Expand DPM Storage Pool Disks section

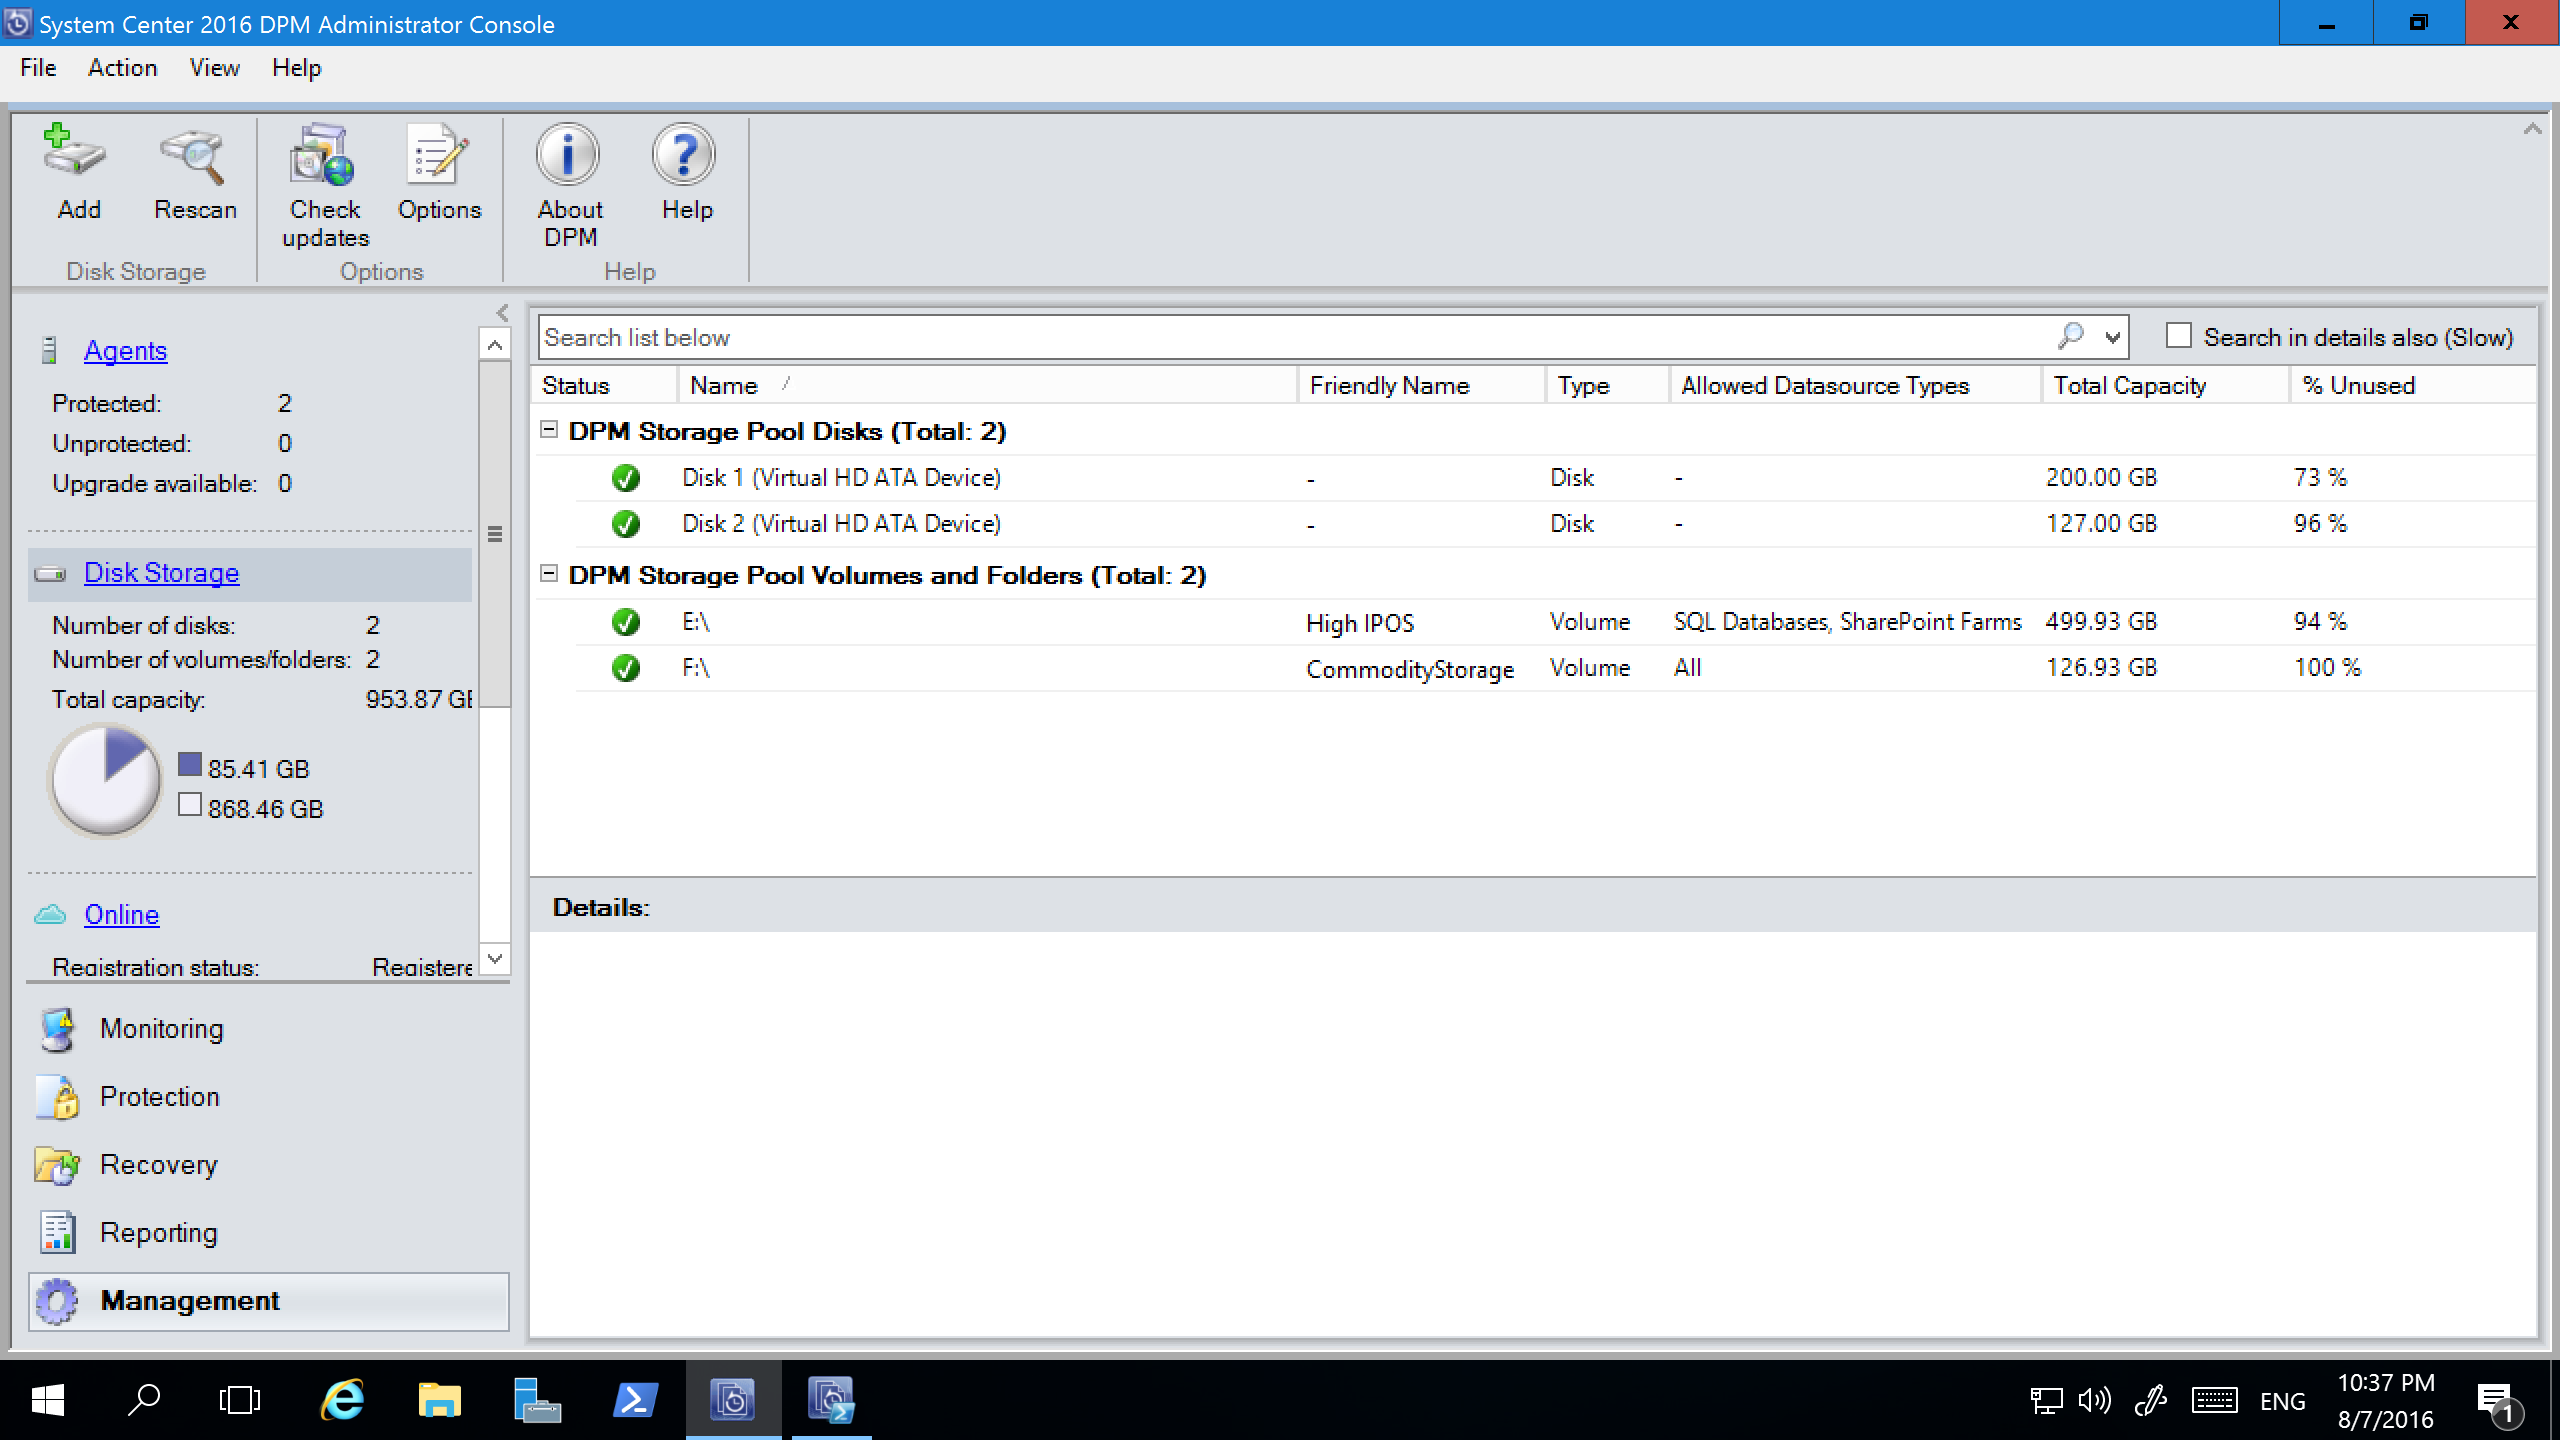click(x=552, y=431)
